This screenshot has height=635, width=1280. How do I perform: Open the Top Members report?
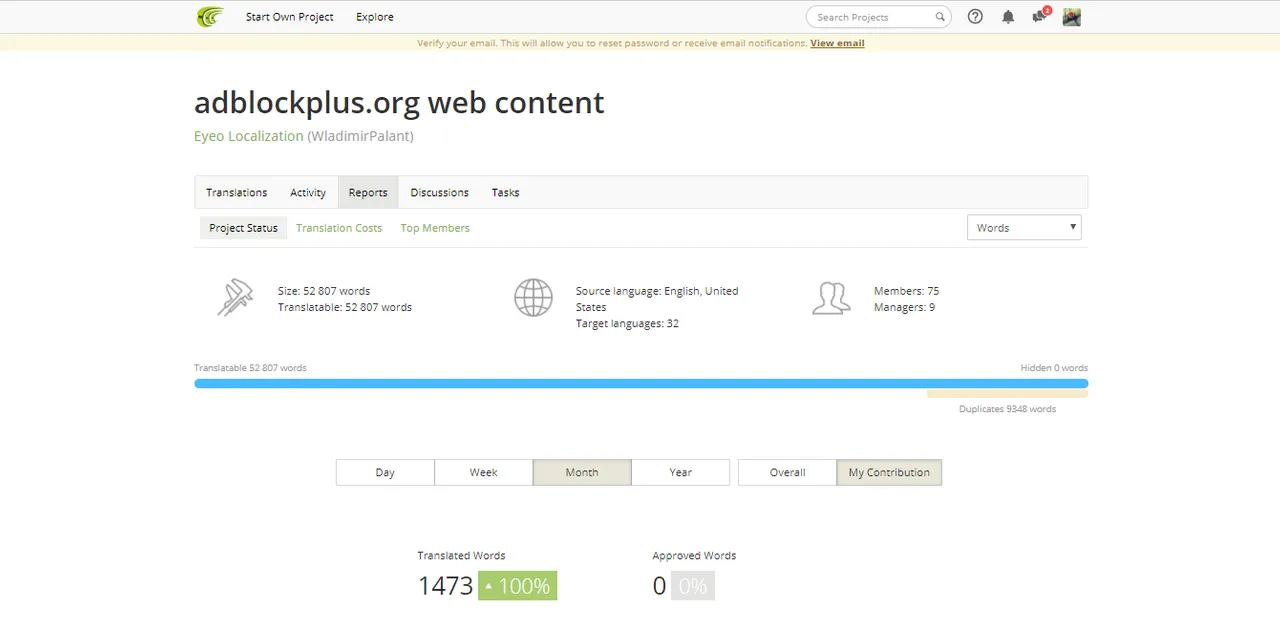[435, 228]
